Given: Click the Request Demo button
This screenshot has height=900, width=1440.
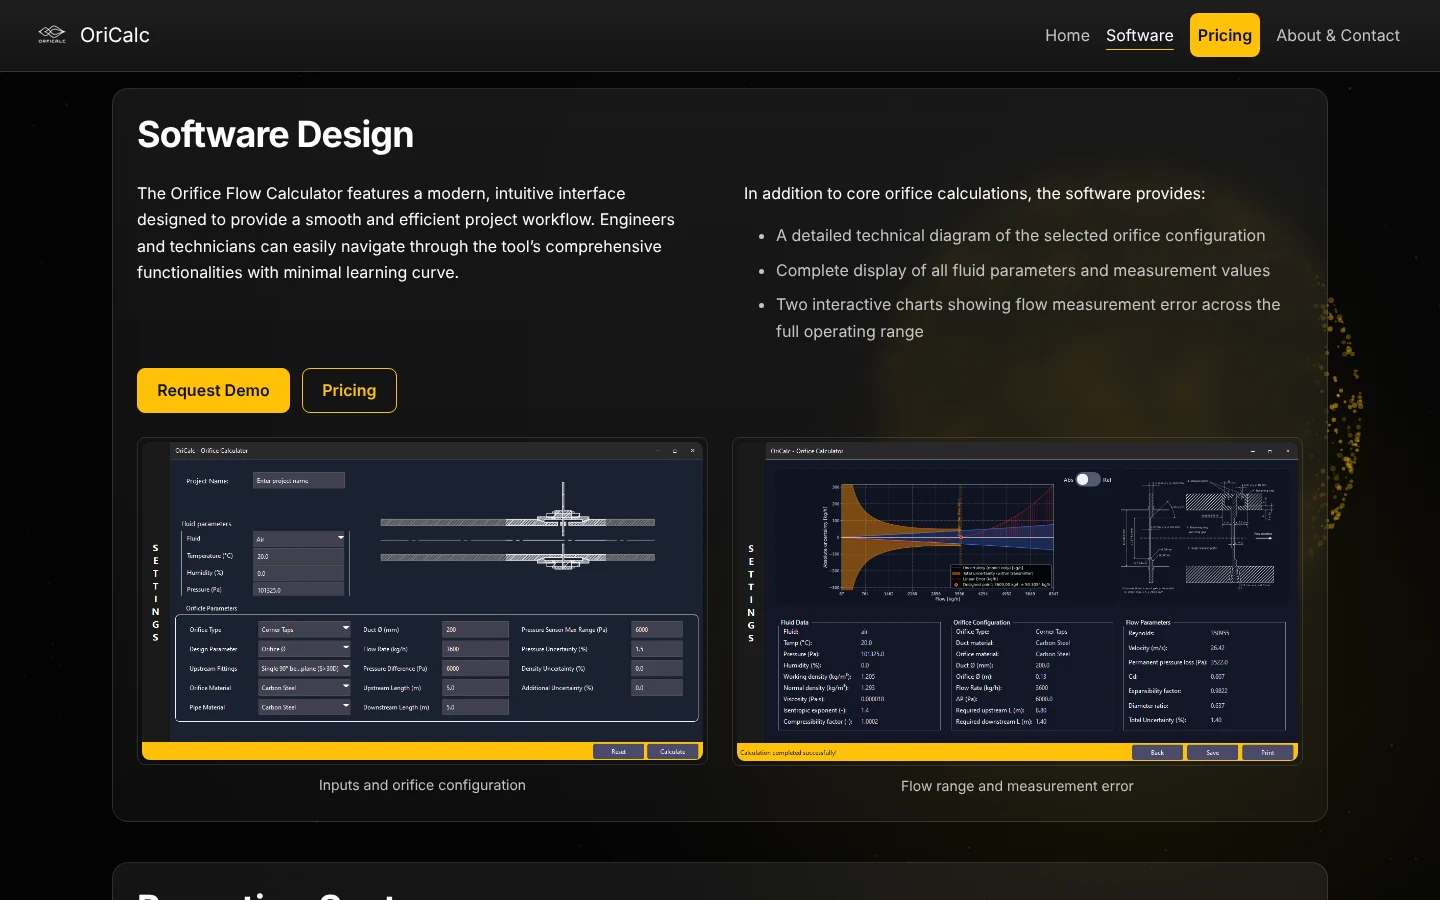Looking at the screenshot, I should tap(213, 390).
